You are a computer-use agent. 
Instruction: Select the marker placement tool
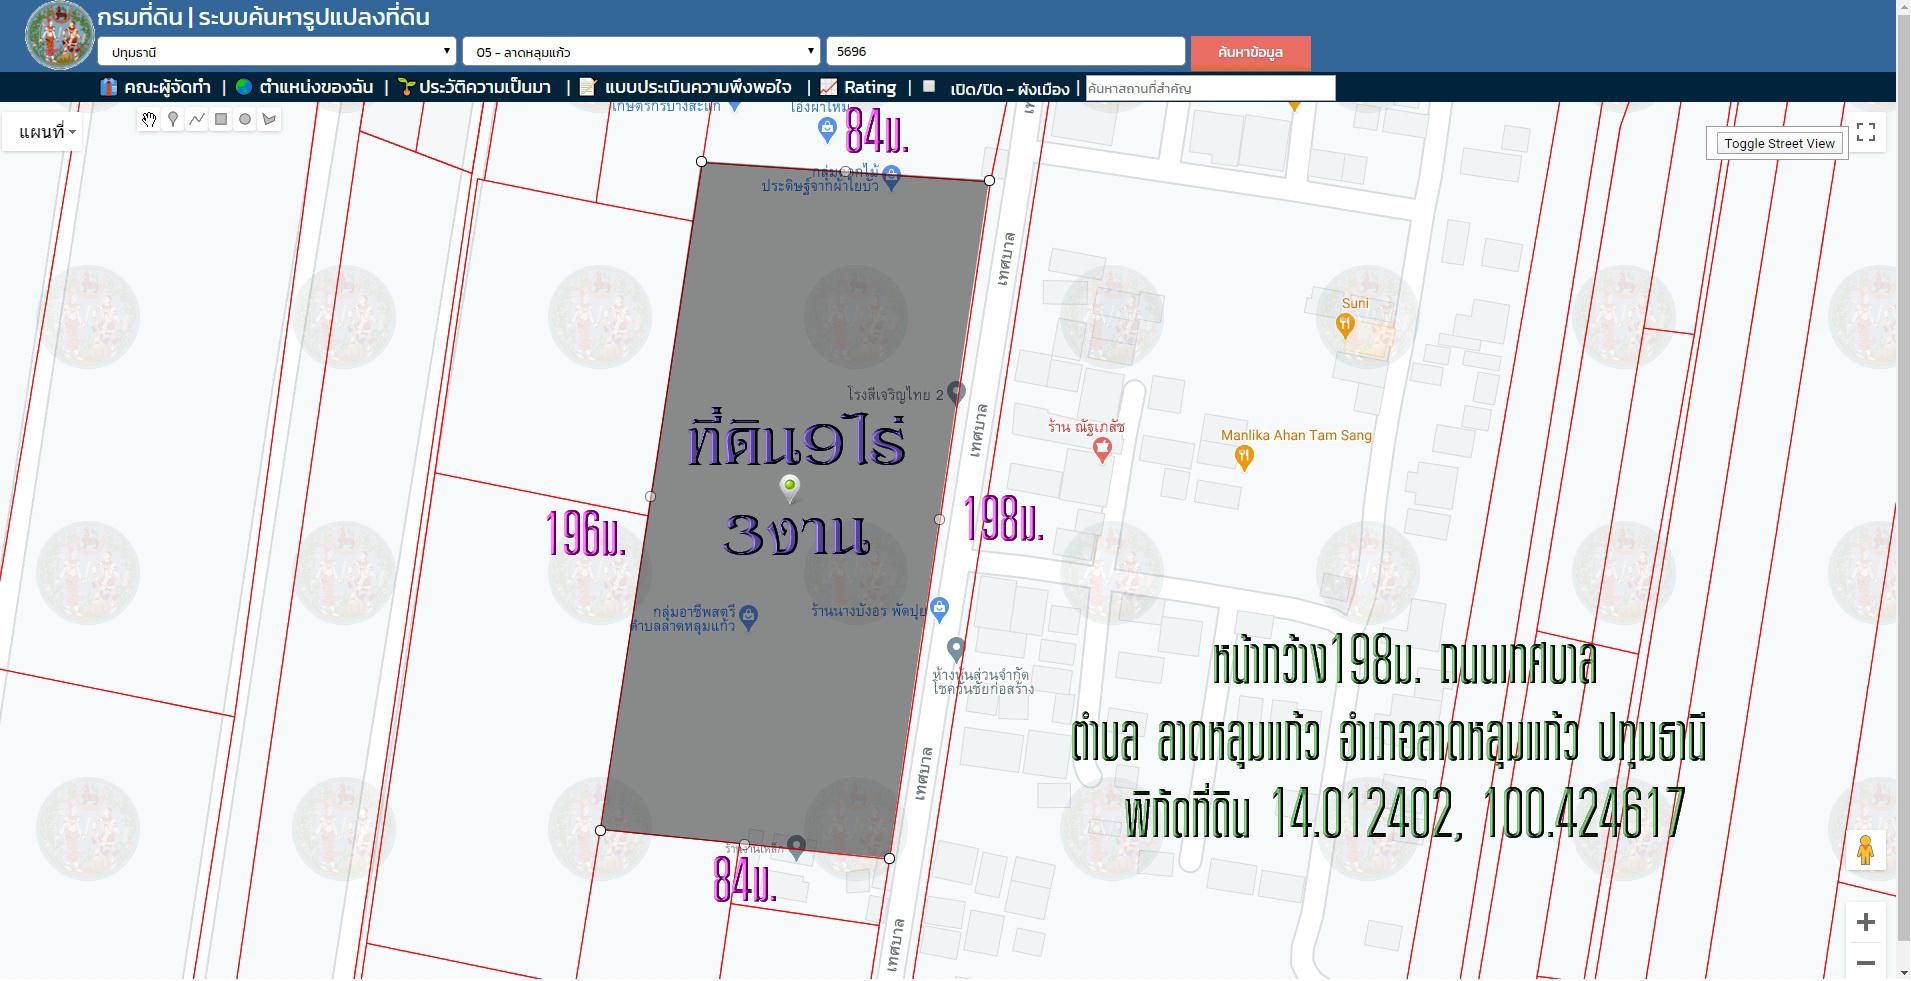[x=173, y=119]
